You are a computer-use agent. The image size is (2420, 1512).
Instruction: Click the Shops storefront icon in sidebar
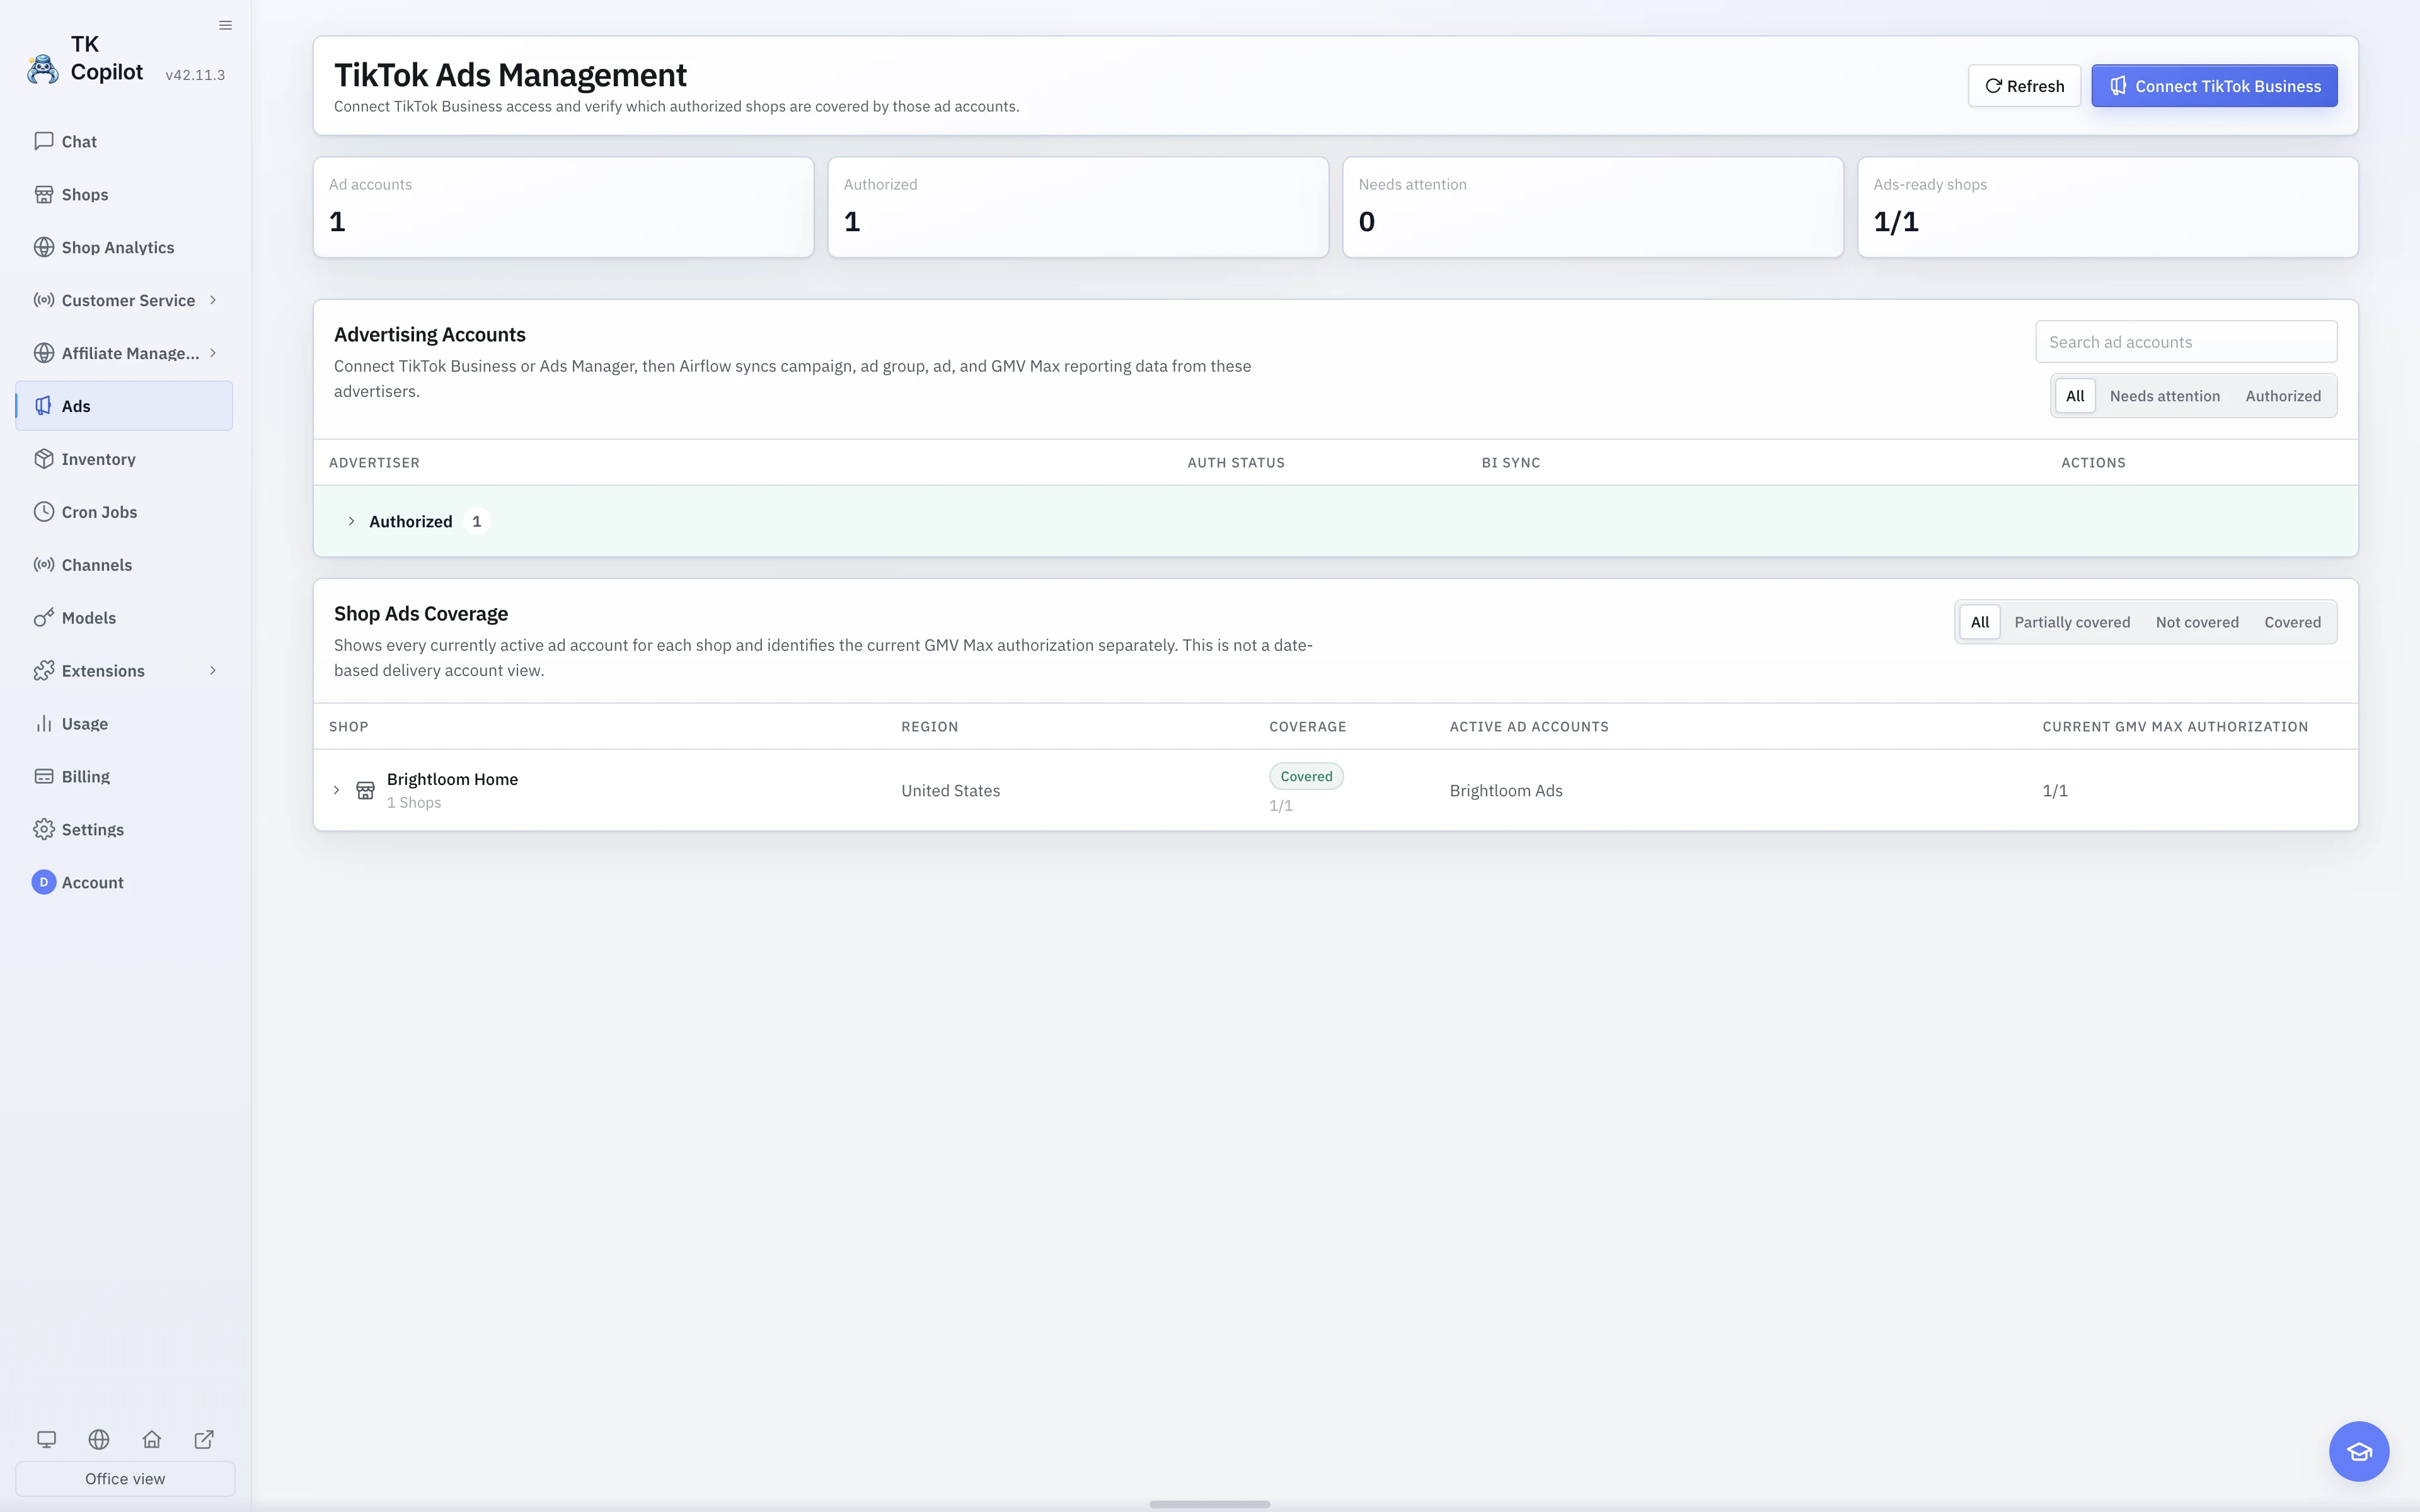[x=44, y=194]
